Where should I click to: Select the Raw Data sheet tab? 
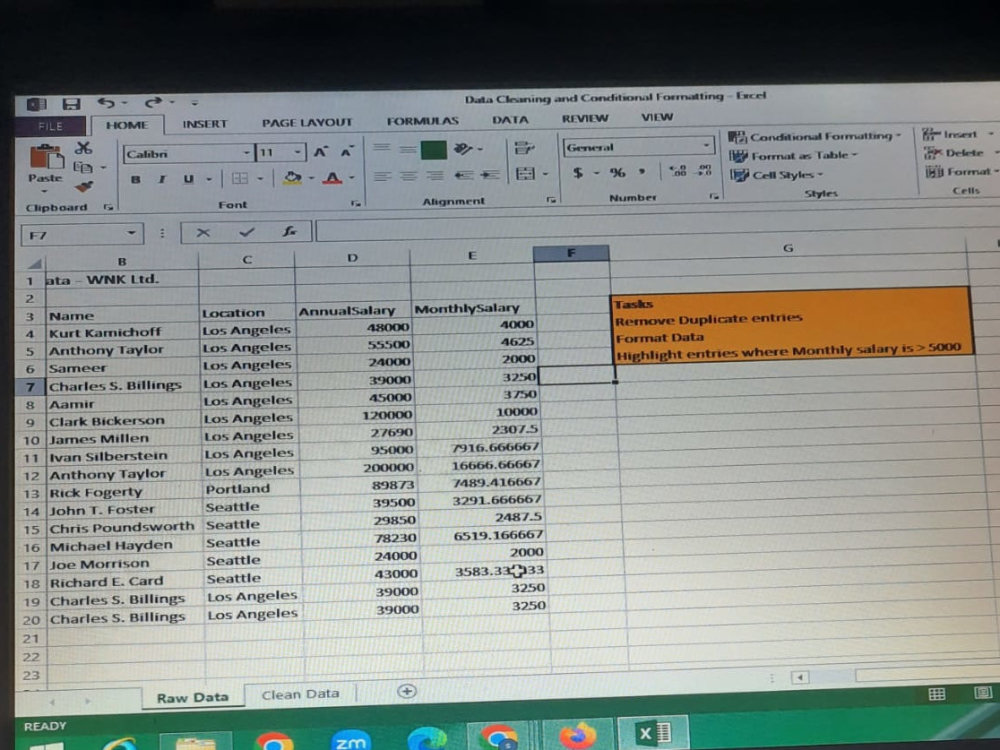193,697
